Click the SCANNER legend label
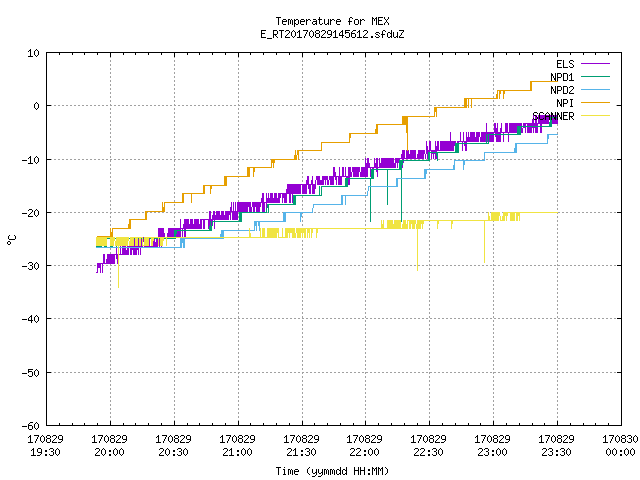Image resolution: width=640 pixels, height=480 pixels. pyautogui.click(x=553, y=116)
